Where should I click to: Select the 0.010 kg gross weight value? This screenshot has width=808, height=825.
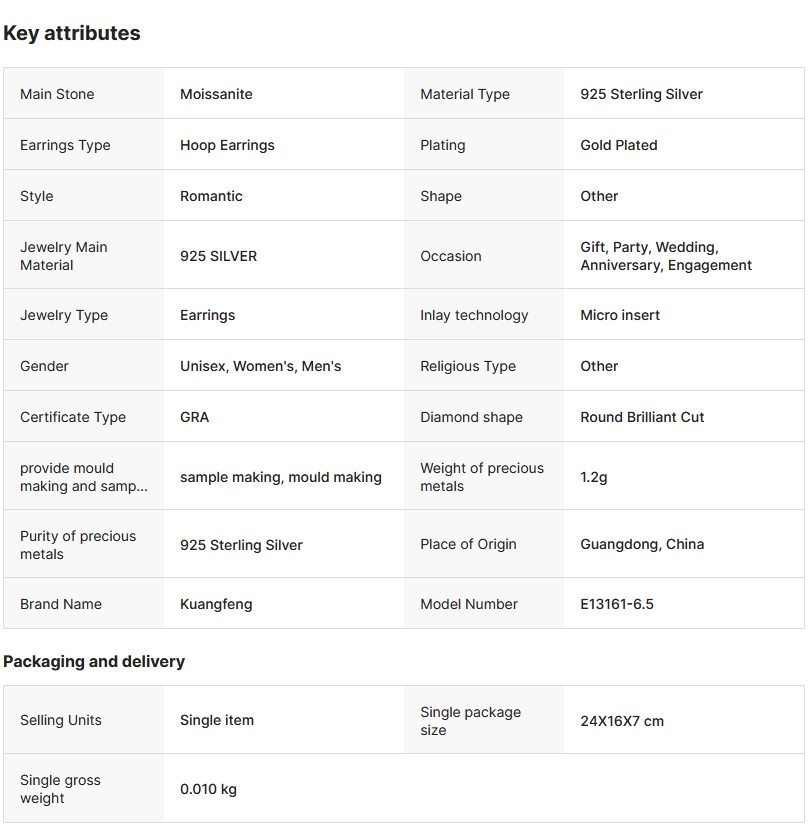coord(208,789)
